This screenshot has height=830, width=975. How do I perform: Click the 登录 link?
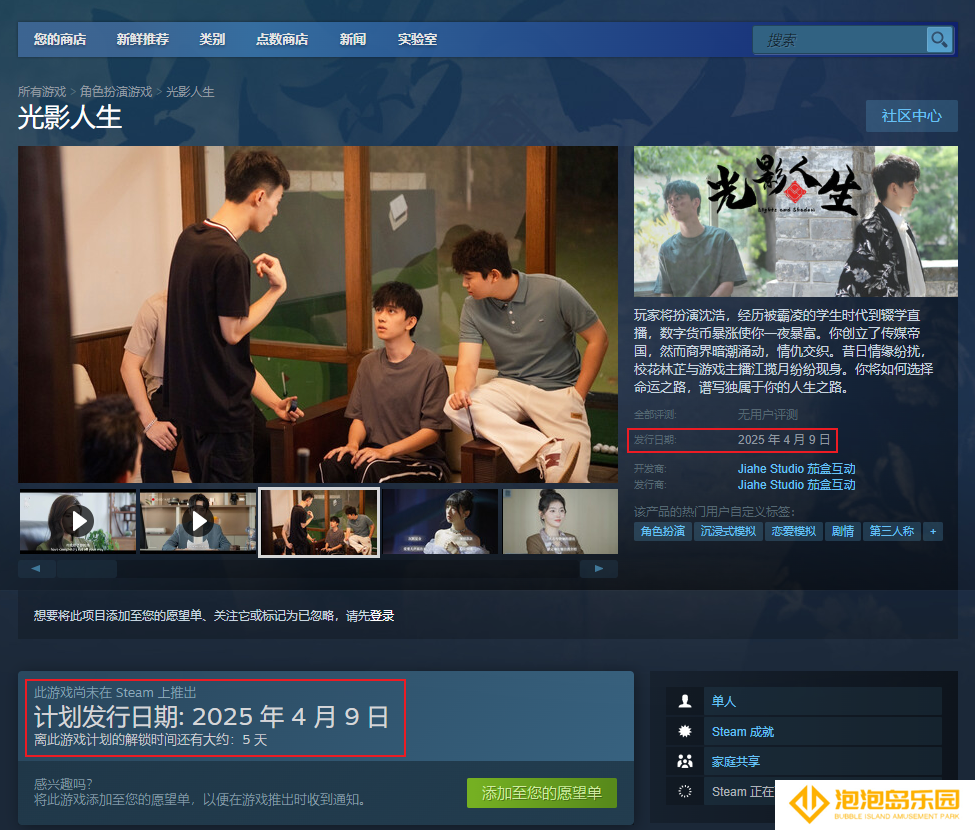pos(382,616)
